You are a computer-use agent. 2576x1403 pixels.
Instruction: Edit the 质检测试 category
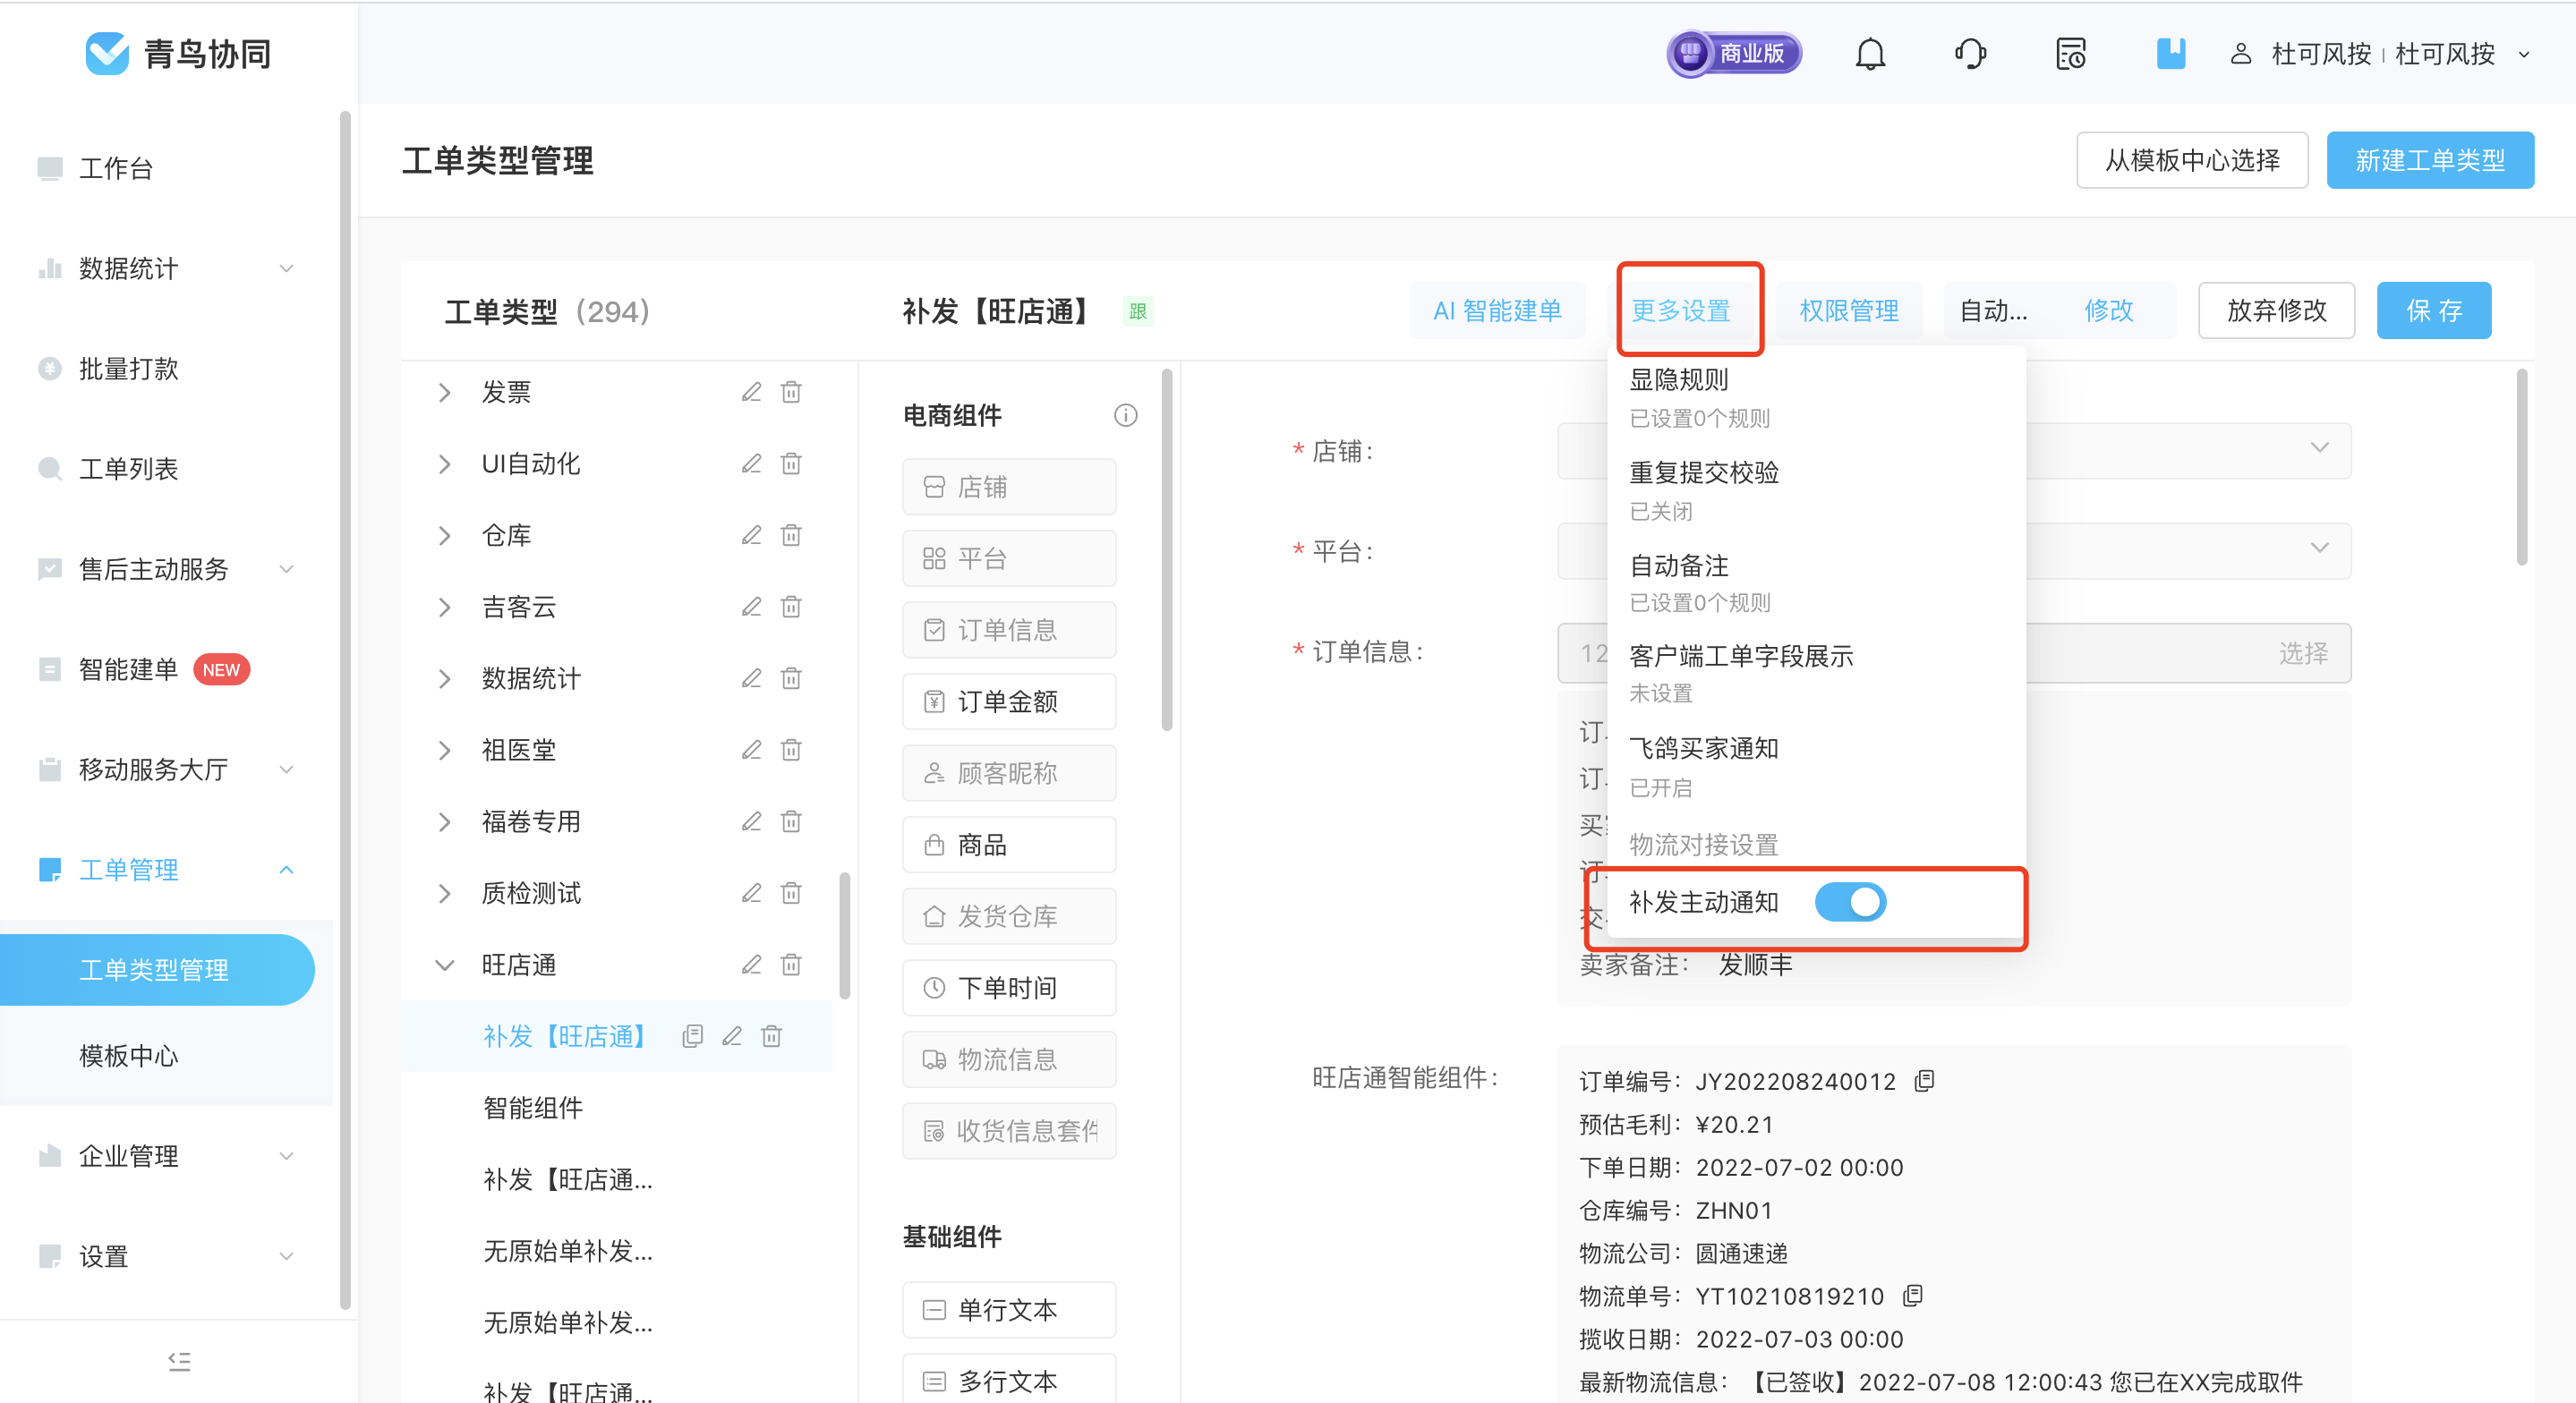pyautogui.click(x=751, y=893)
